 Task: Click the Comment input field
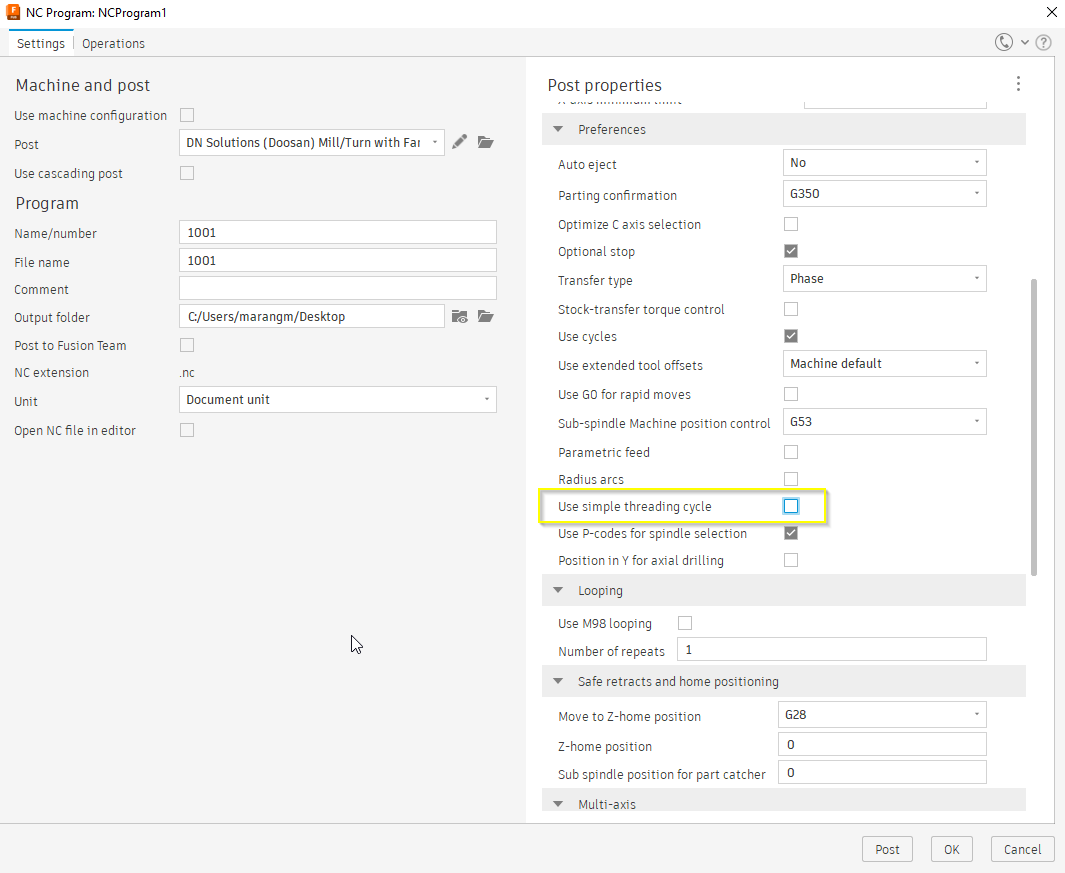(x=338, y=289)
